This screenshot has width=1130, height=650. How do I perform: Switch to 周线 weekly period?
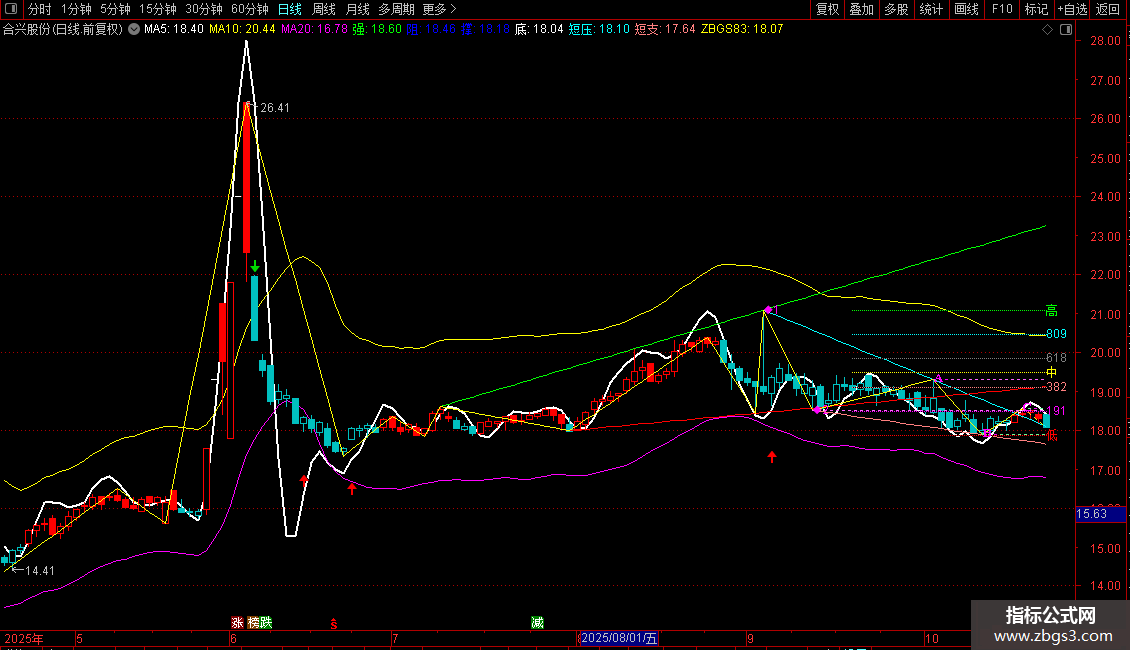point(324,9)
